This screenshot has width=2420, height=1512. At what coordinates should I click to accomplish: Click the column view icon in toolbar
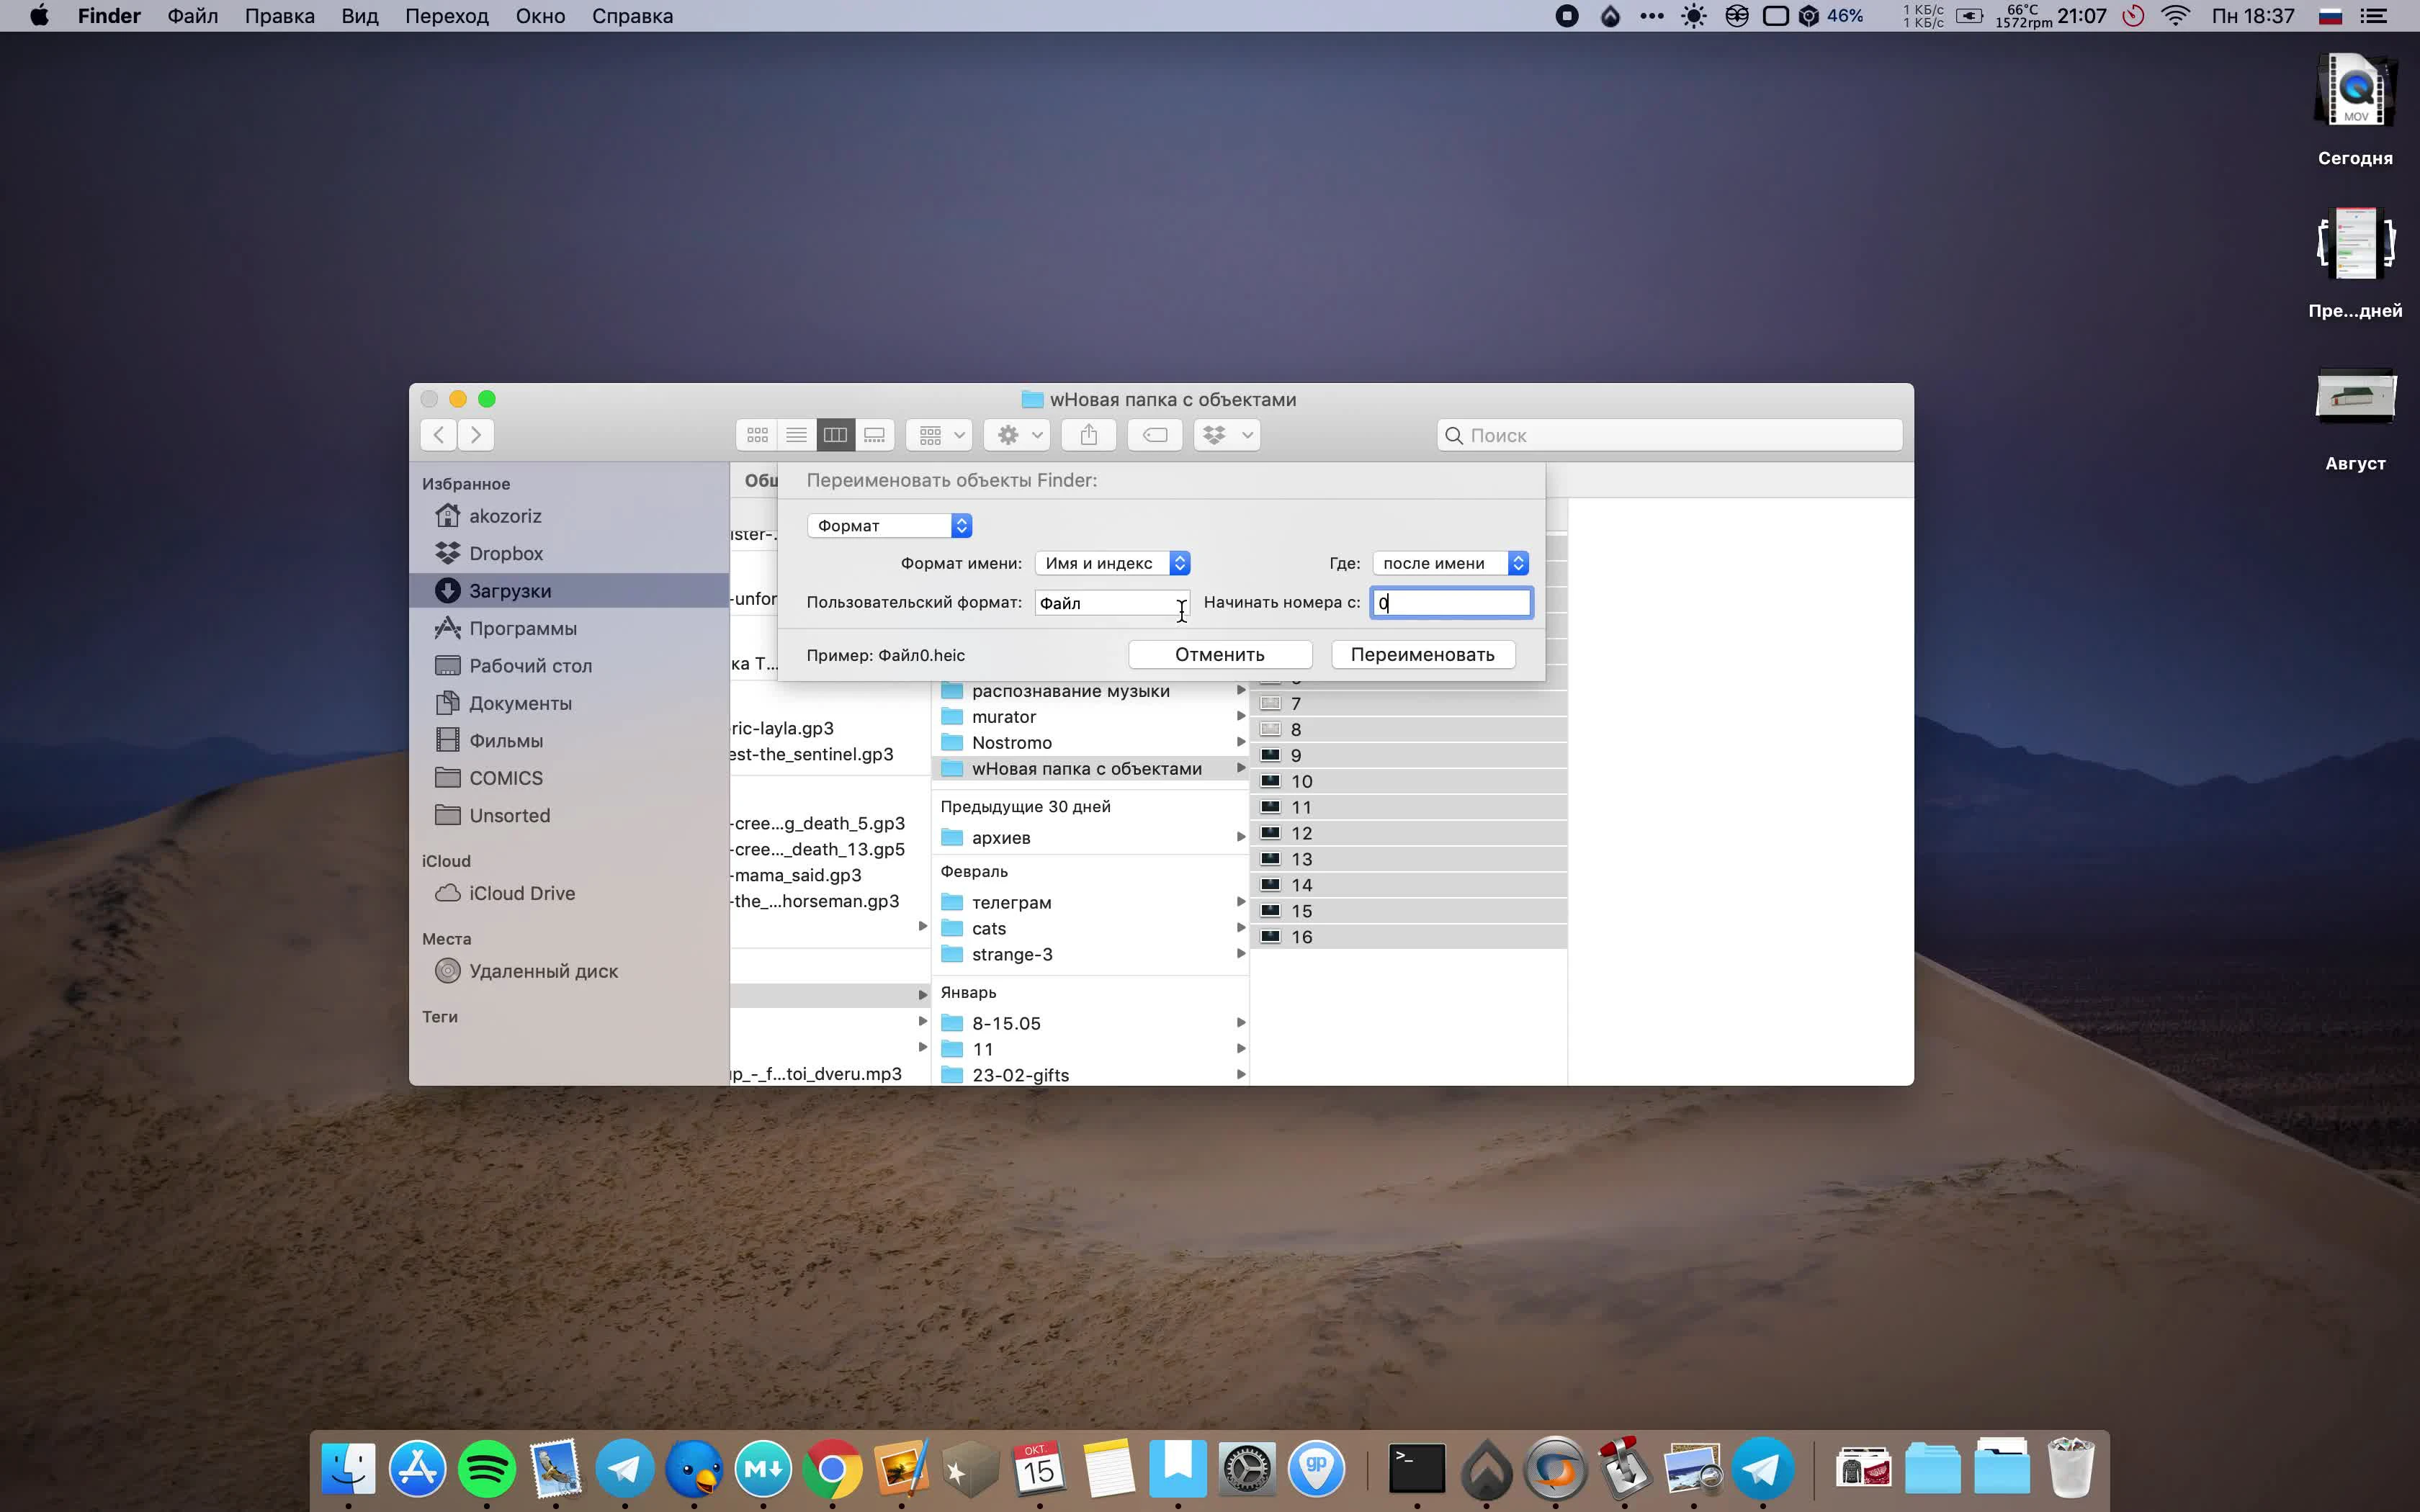[835, 436]
